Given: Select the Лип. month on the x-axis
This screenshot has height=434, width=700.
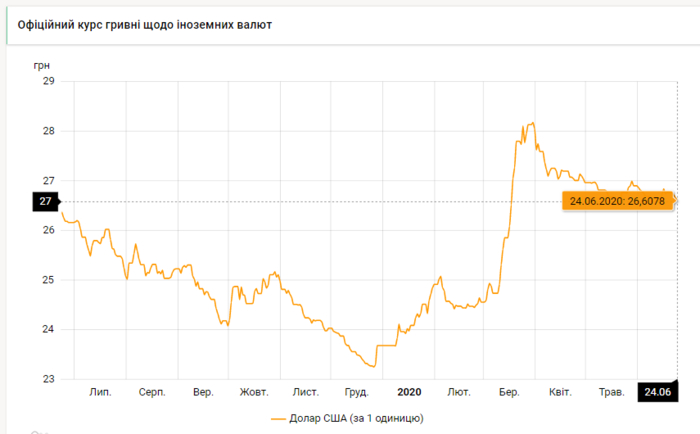Looking at the screenshot, I should coord(100,392).
